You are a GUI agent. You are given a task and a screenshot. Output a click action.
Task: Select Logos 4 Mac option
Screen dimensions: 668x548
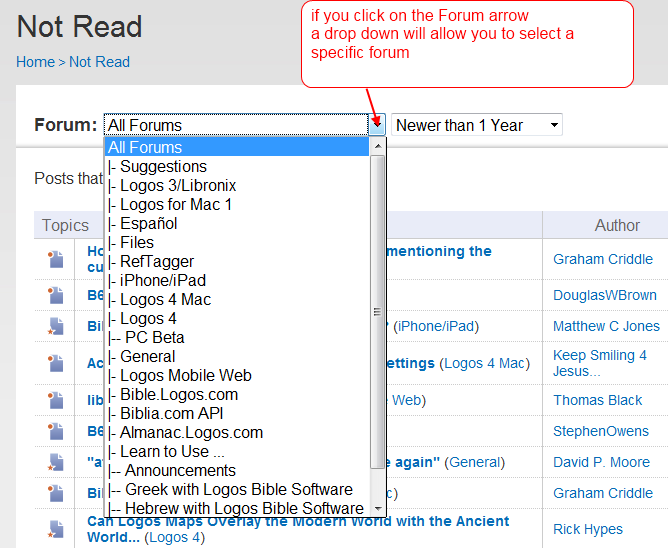click(237, 299)
